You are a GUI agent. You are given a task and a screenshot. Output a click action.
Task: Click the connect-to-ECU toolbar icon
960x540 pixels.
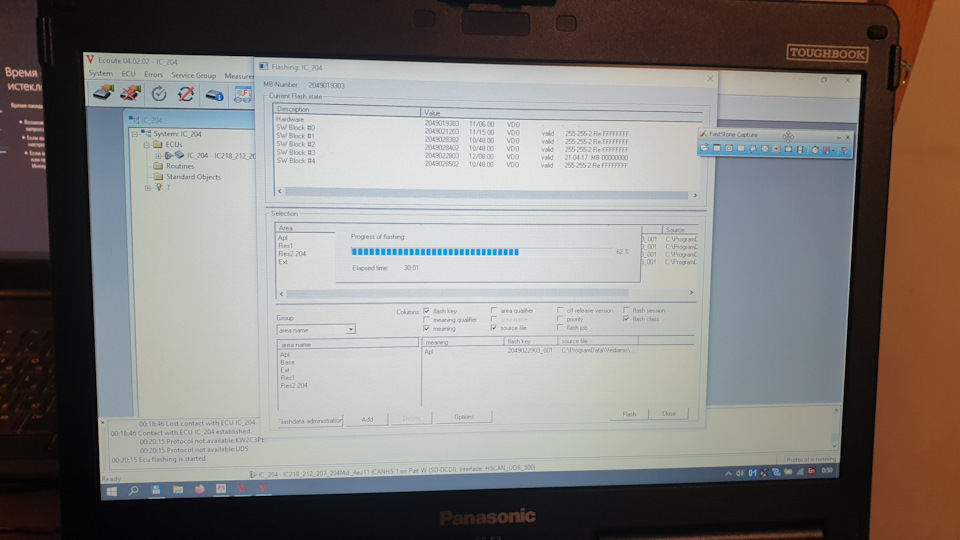103,93
